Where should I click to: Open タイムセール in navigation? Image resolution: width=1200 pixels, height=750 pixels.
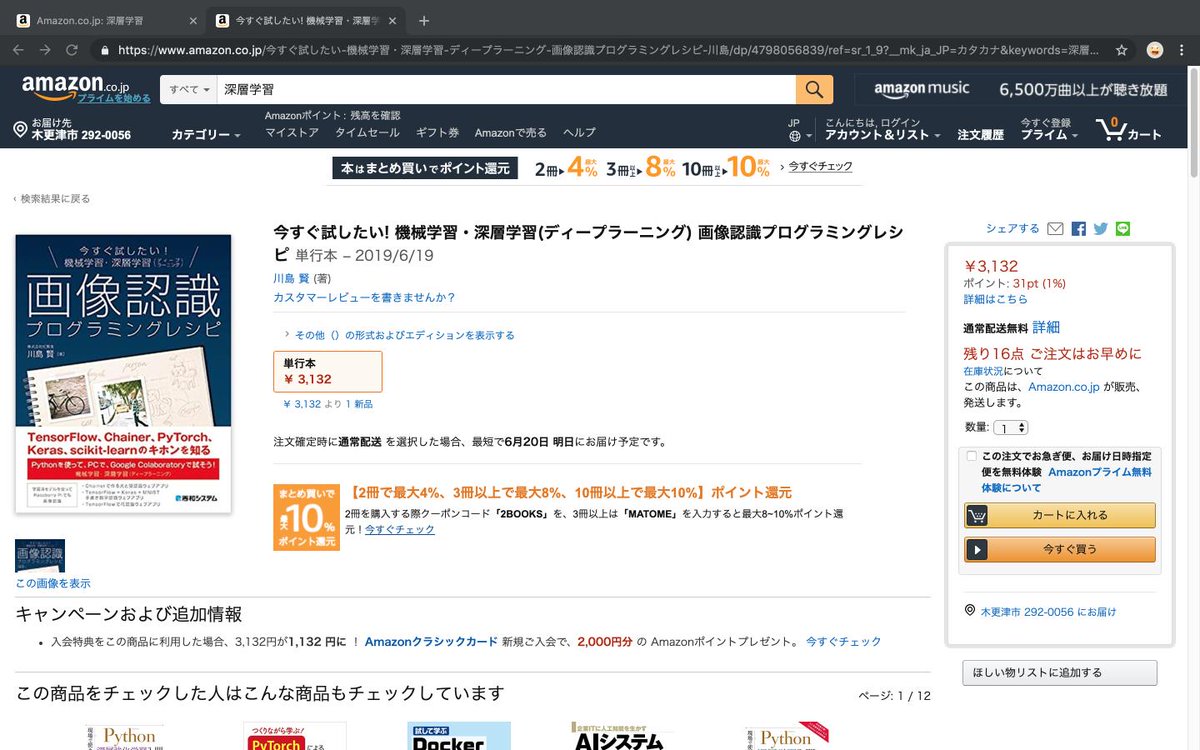click(367, 132)
